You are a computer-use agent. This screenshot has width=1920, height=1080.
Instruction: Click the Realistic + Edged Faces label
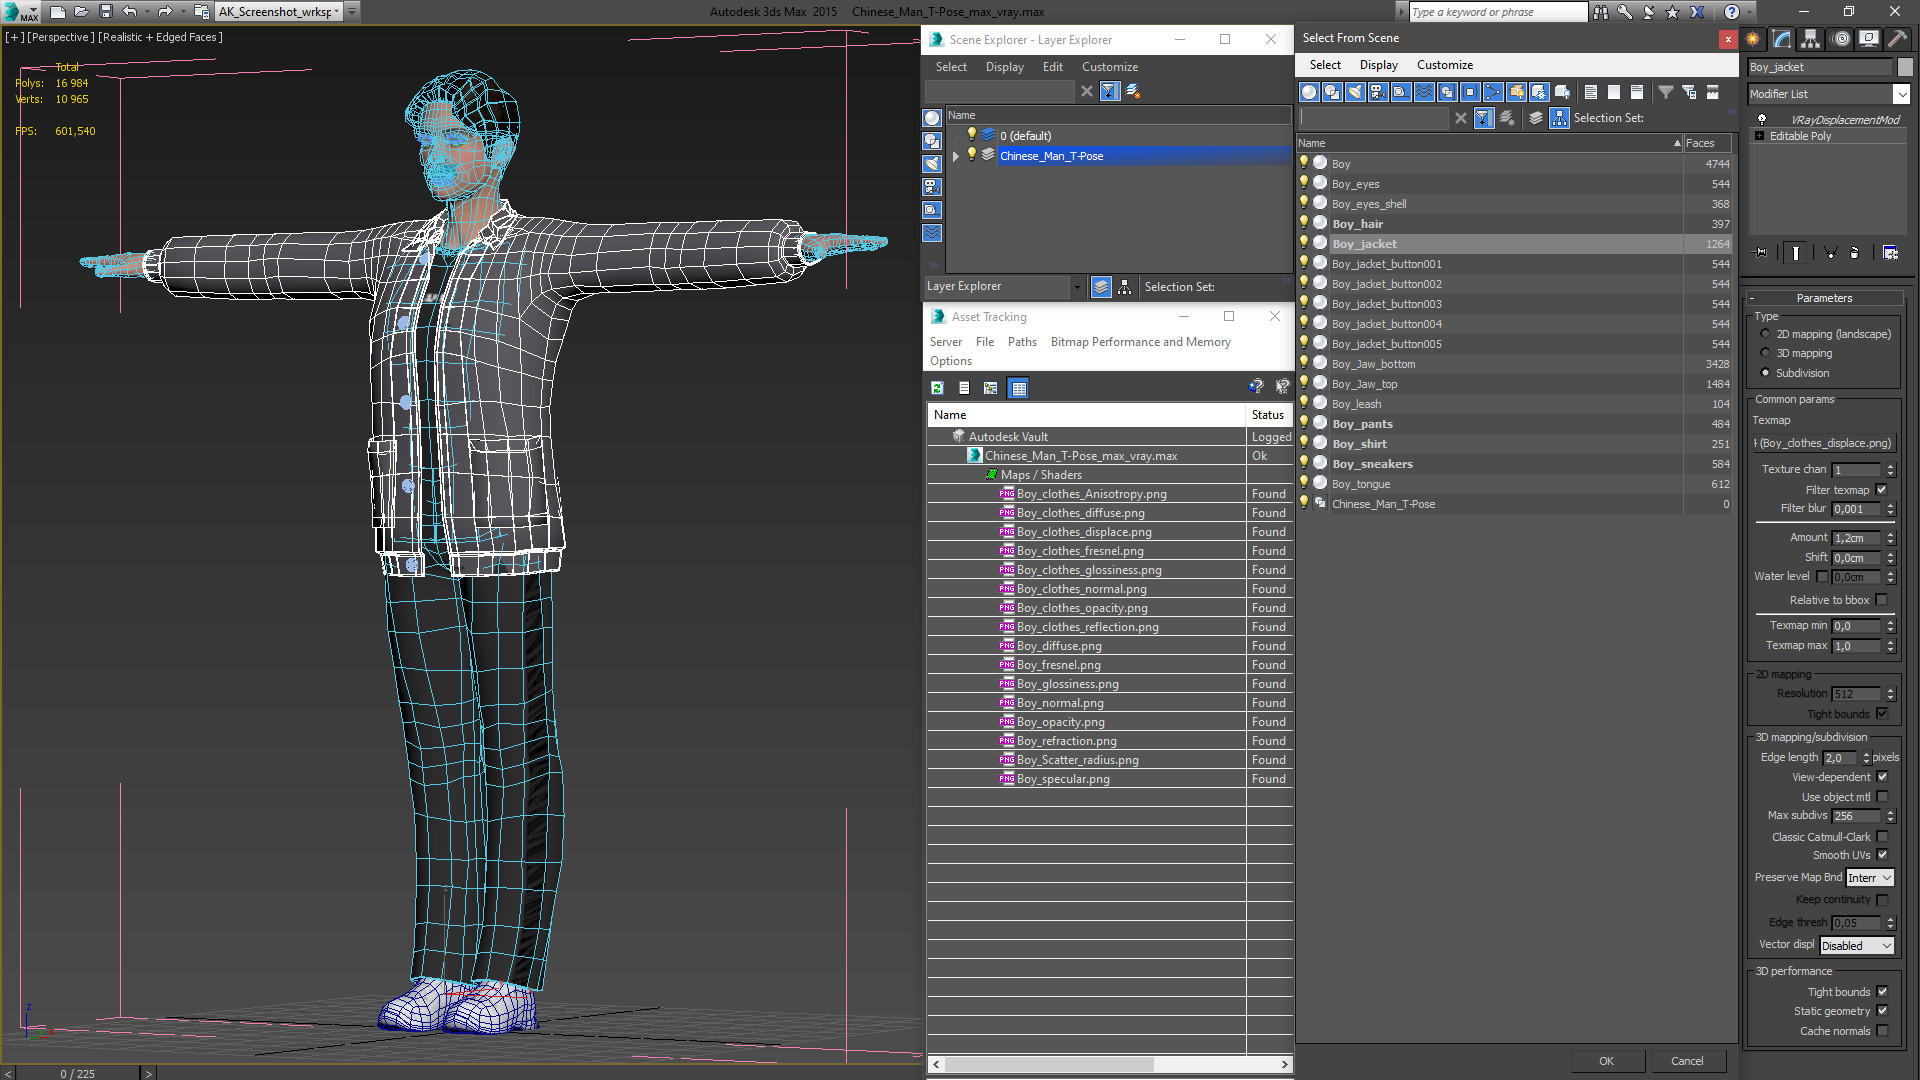point(160,37)
